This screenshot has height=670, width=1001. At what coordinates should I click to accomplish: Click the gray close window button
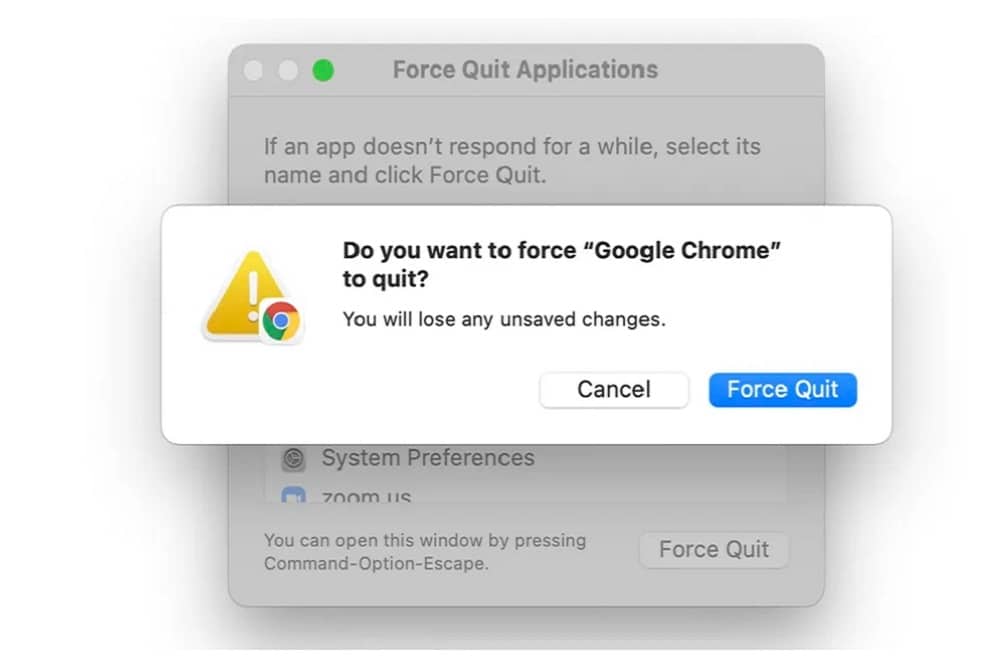tap(254, 71)
